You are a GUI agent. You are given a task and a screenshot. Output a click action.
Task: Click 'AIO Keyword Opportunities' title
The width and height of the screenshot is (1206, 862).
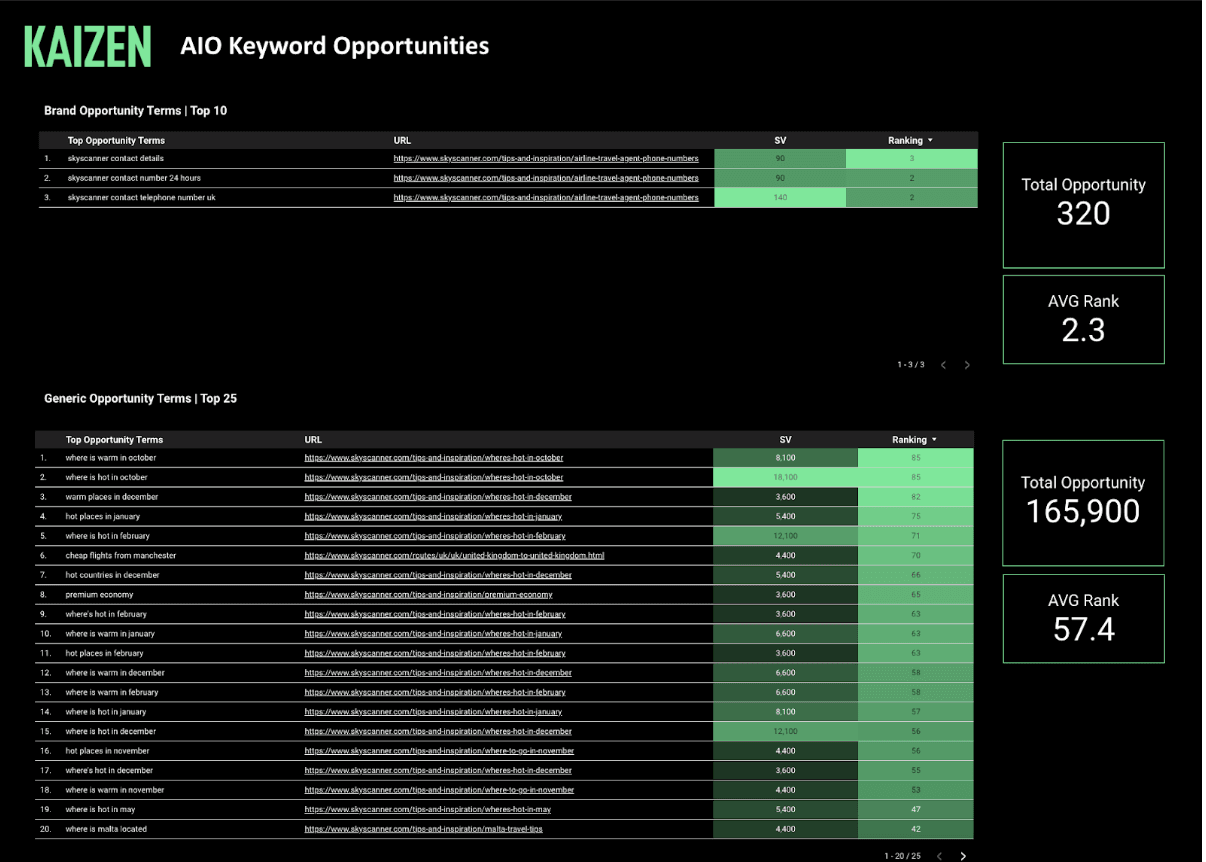[335, 46]
